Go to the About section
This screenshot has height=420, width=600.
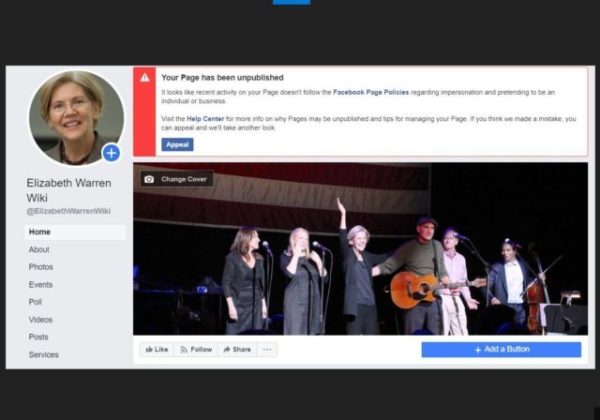(x=39, y=249)
